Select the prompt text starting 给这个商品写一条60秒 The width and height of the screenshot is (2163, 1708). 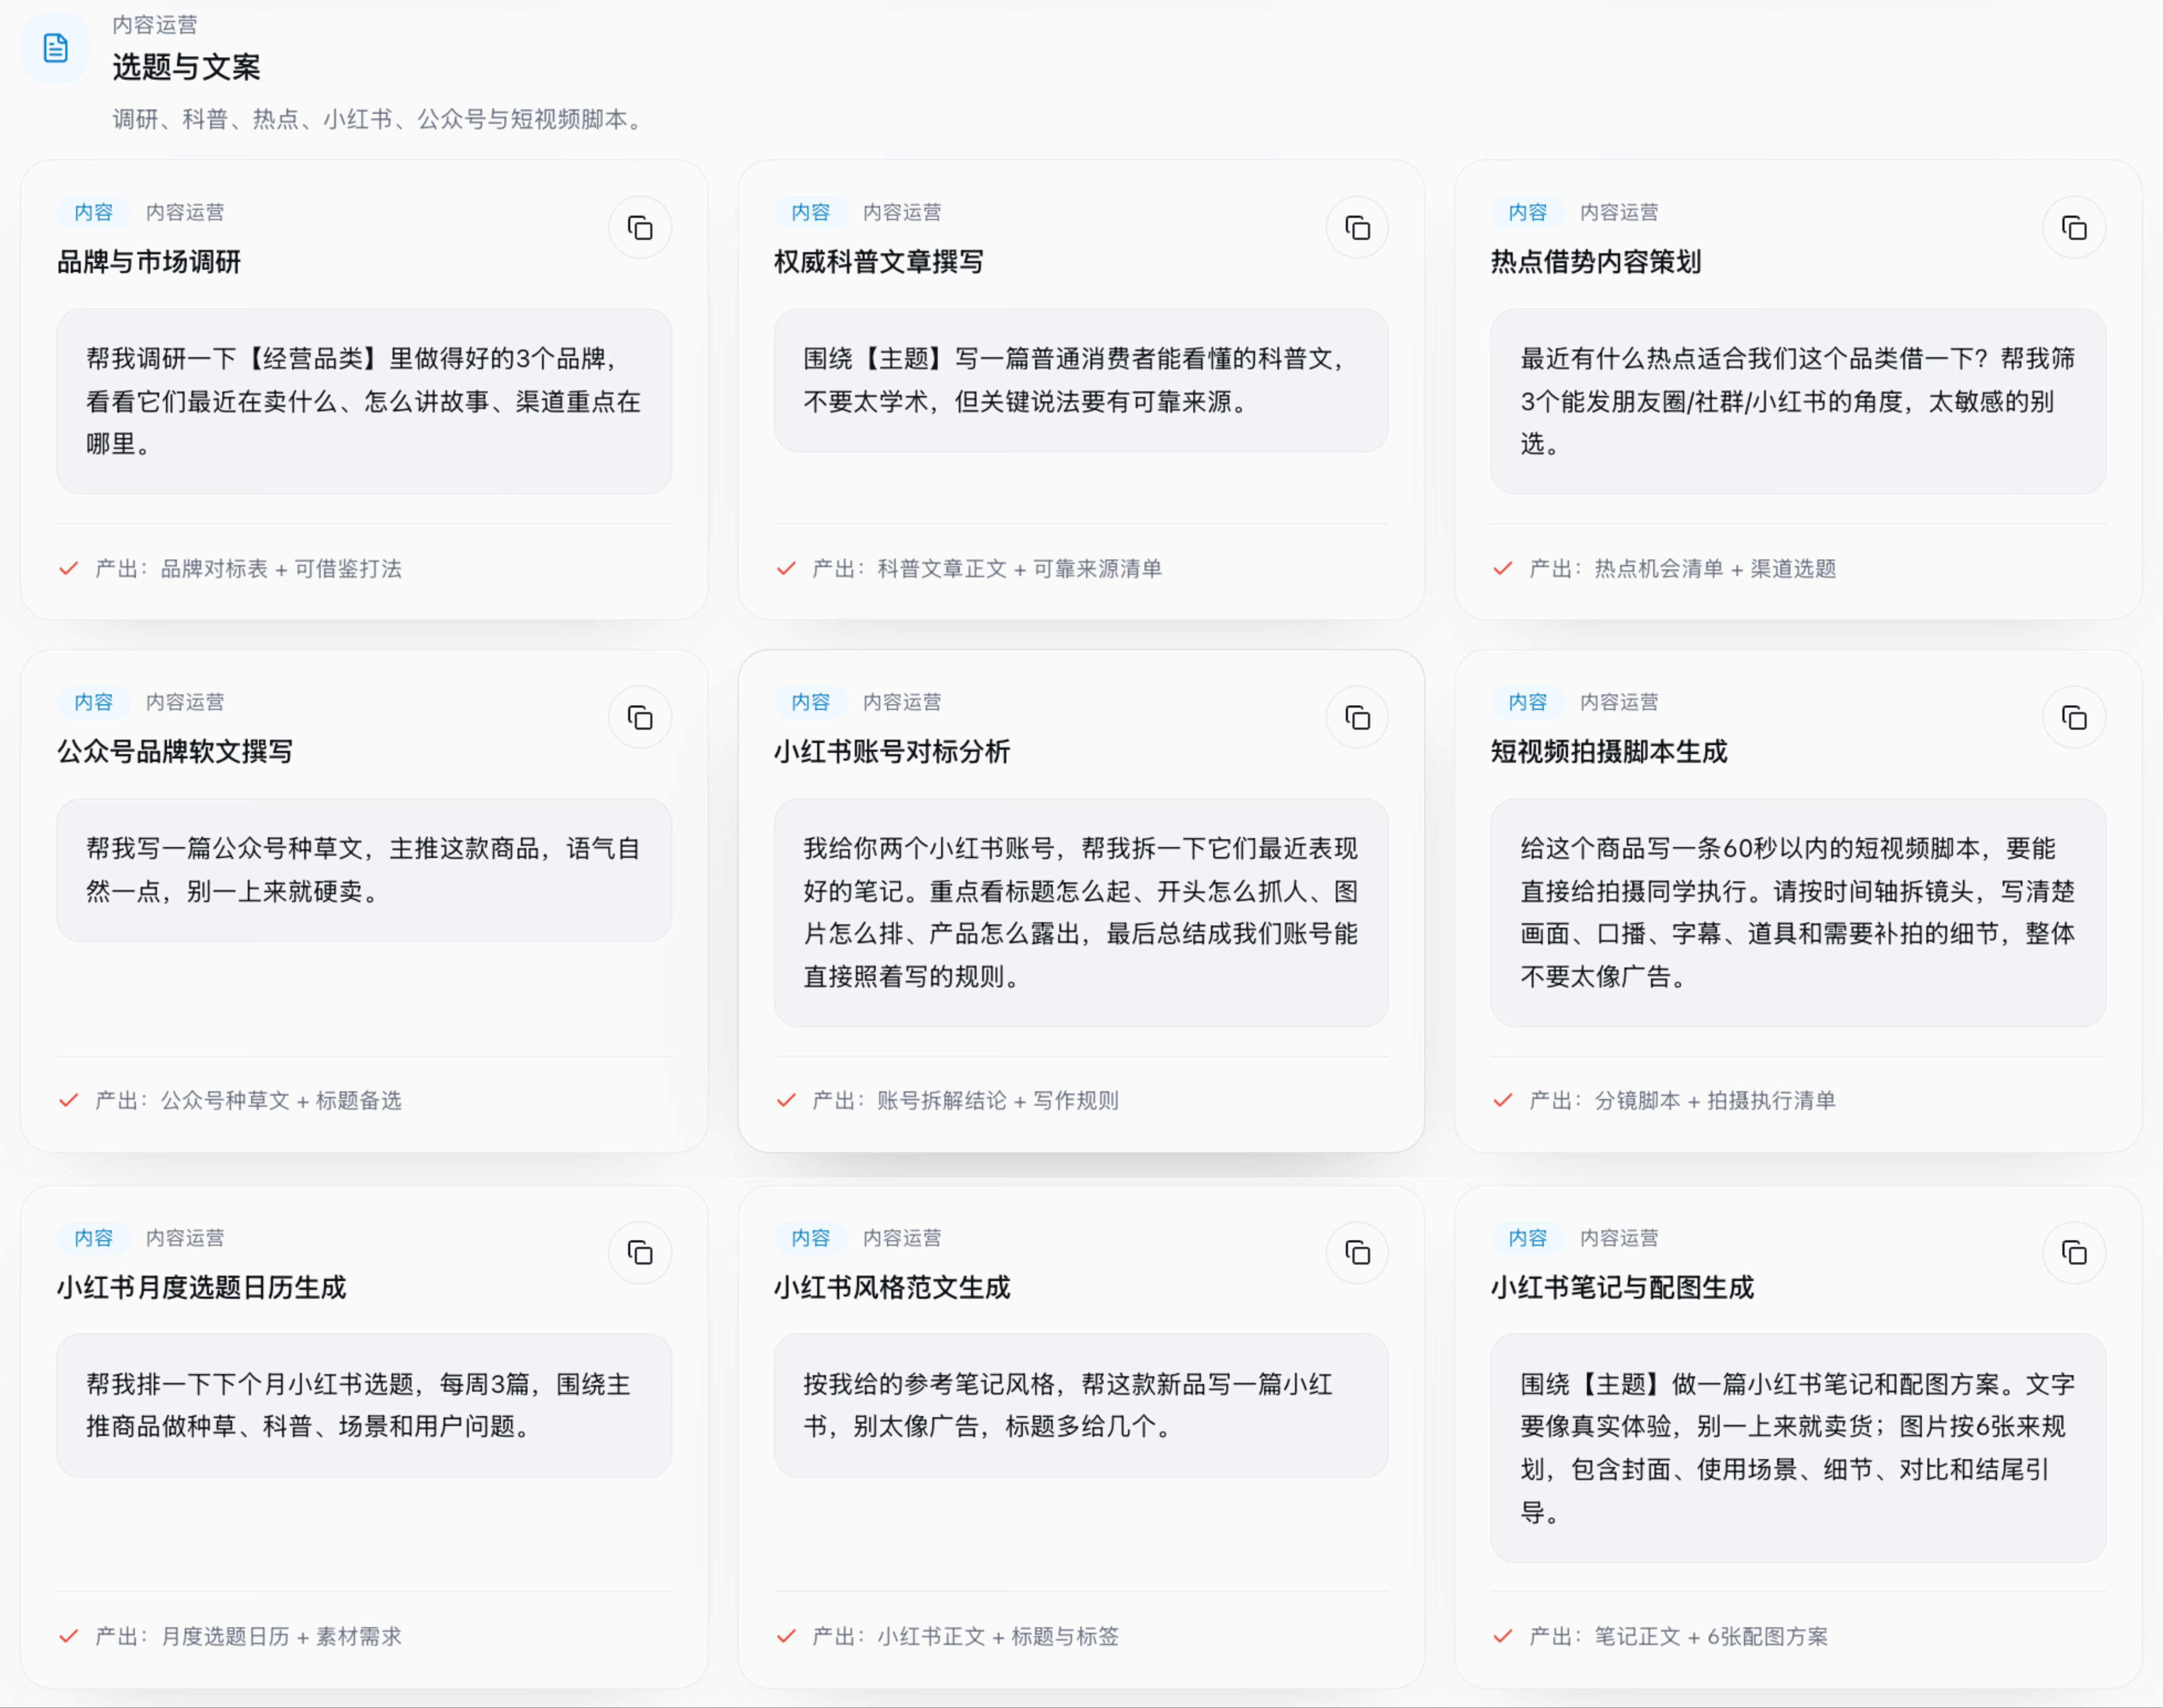point(1798,912)
